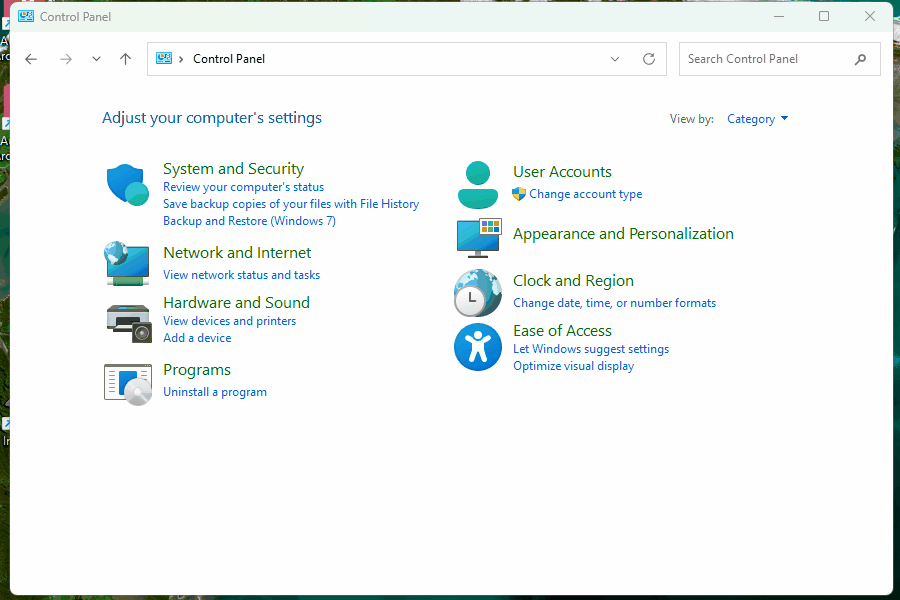Screen dimensions: 900x600
Task: Refresh the Control Panel view
Action: (x=649, y=59)
